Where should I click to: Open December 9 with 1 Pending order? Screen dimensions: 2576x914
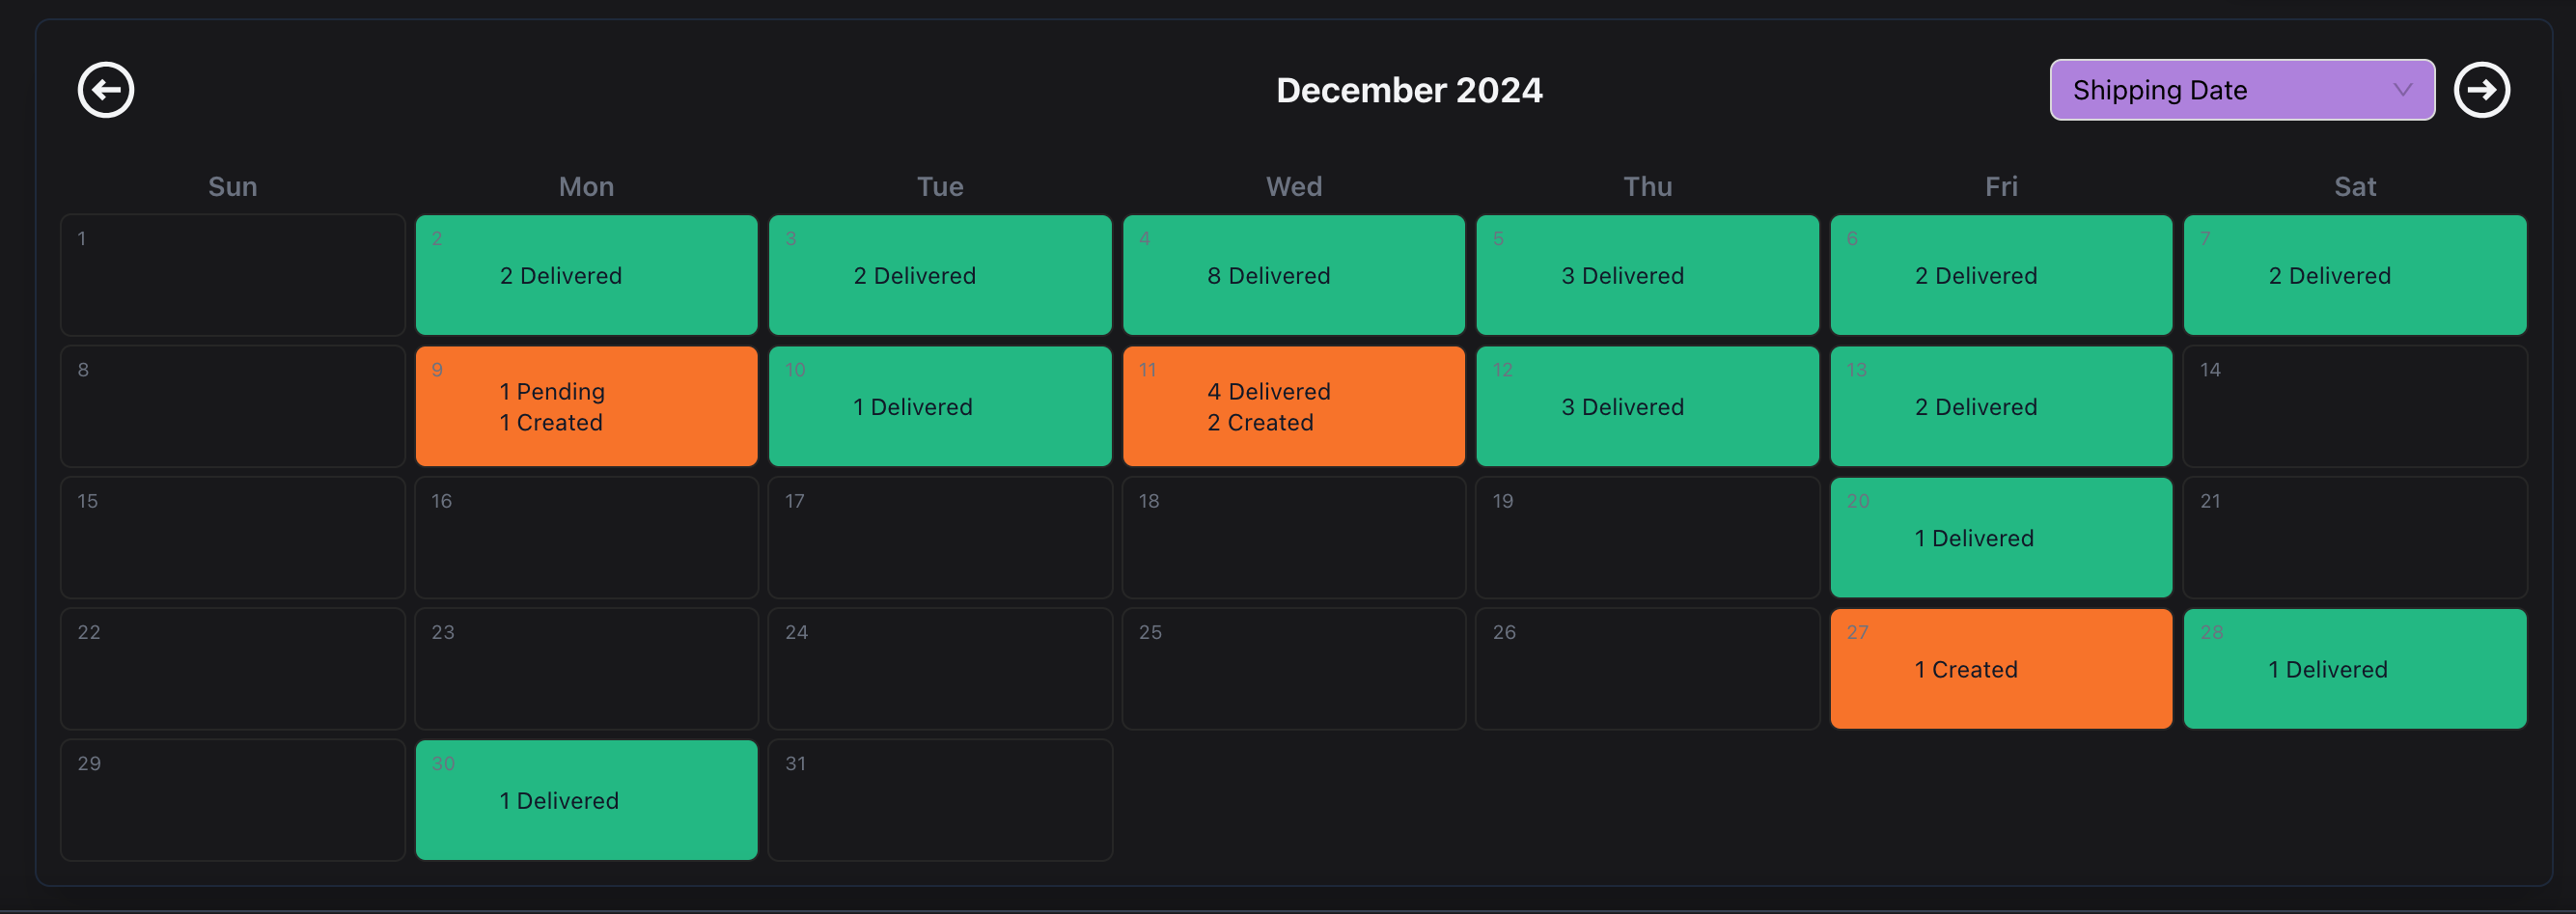click(x=586, y=406)
